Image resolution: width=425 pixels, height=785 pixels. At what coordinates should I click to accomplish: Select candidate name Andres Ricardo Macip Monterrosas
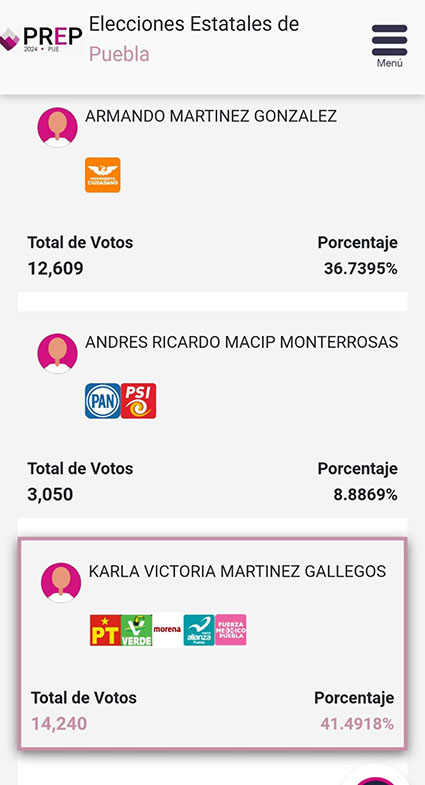pyautogui.click(x=242, y=342)
